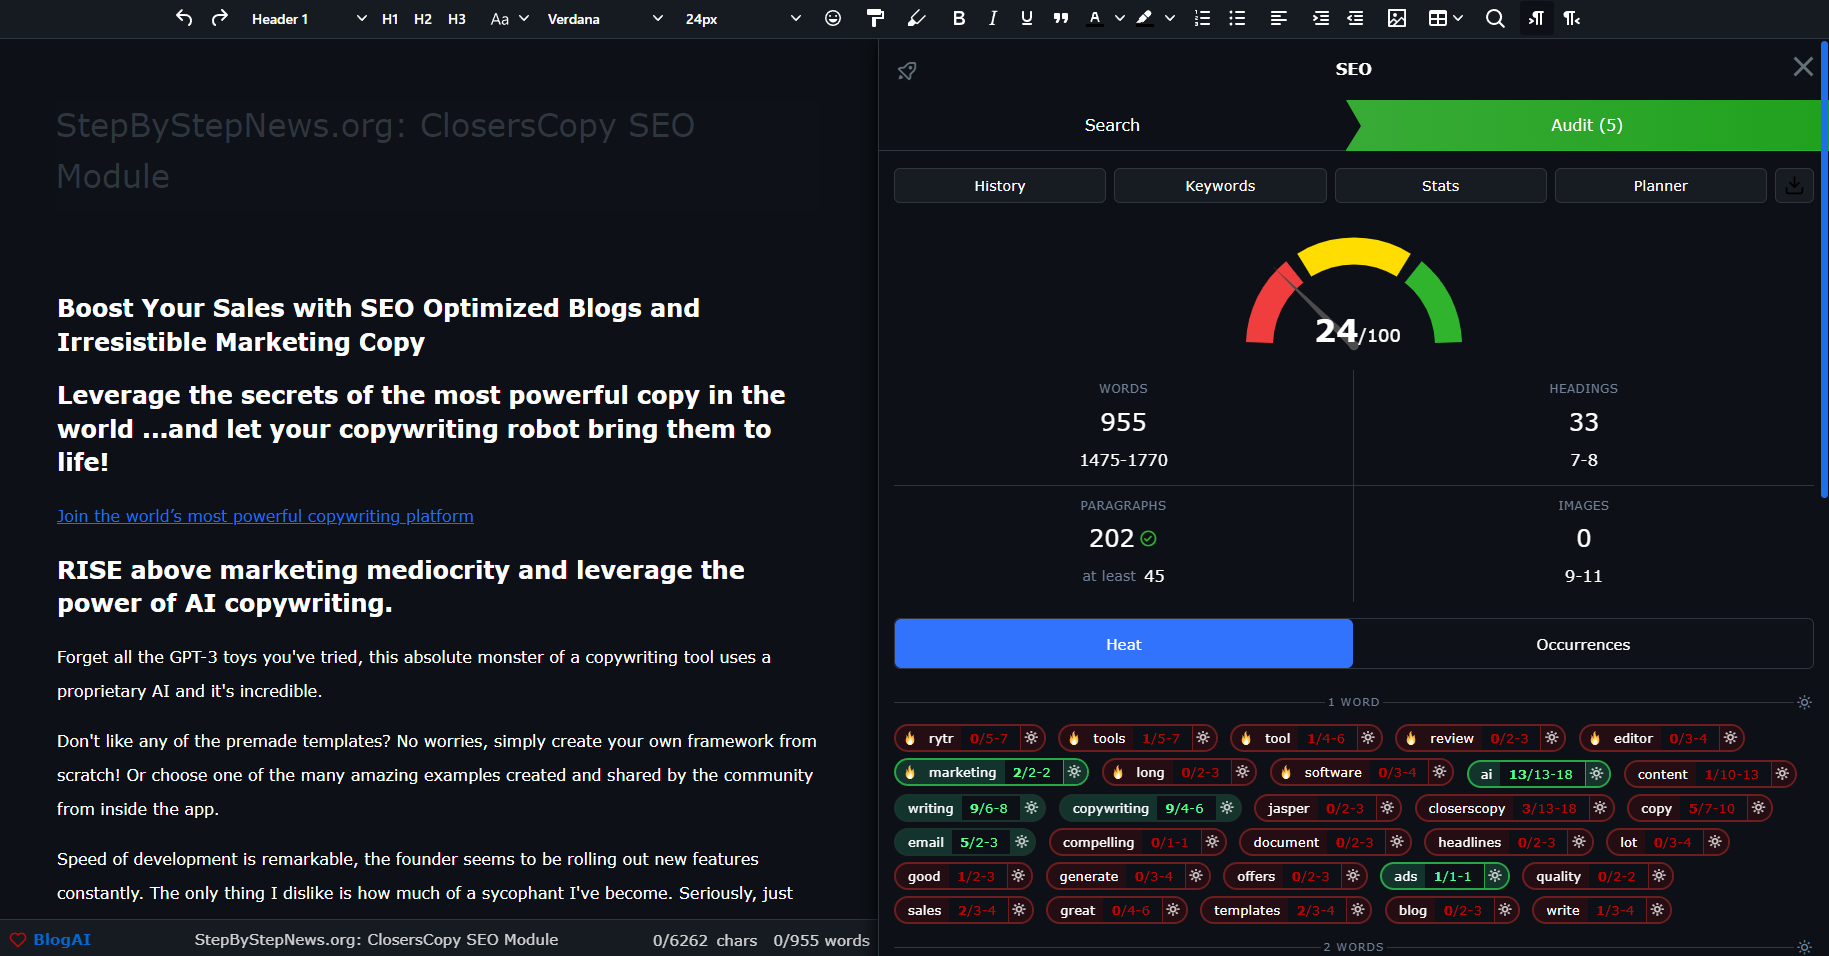Viewport: 1829px width, 956px height.
Task: Redo the last edit
Action: tap(220, 18)
